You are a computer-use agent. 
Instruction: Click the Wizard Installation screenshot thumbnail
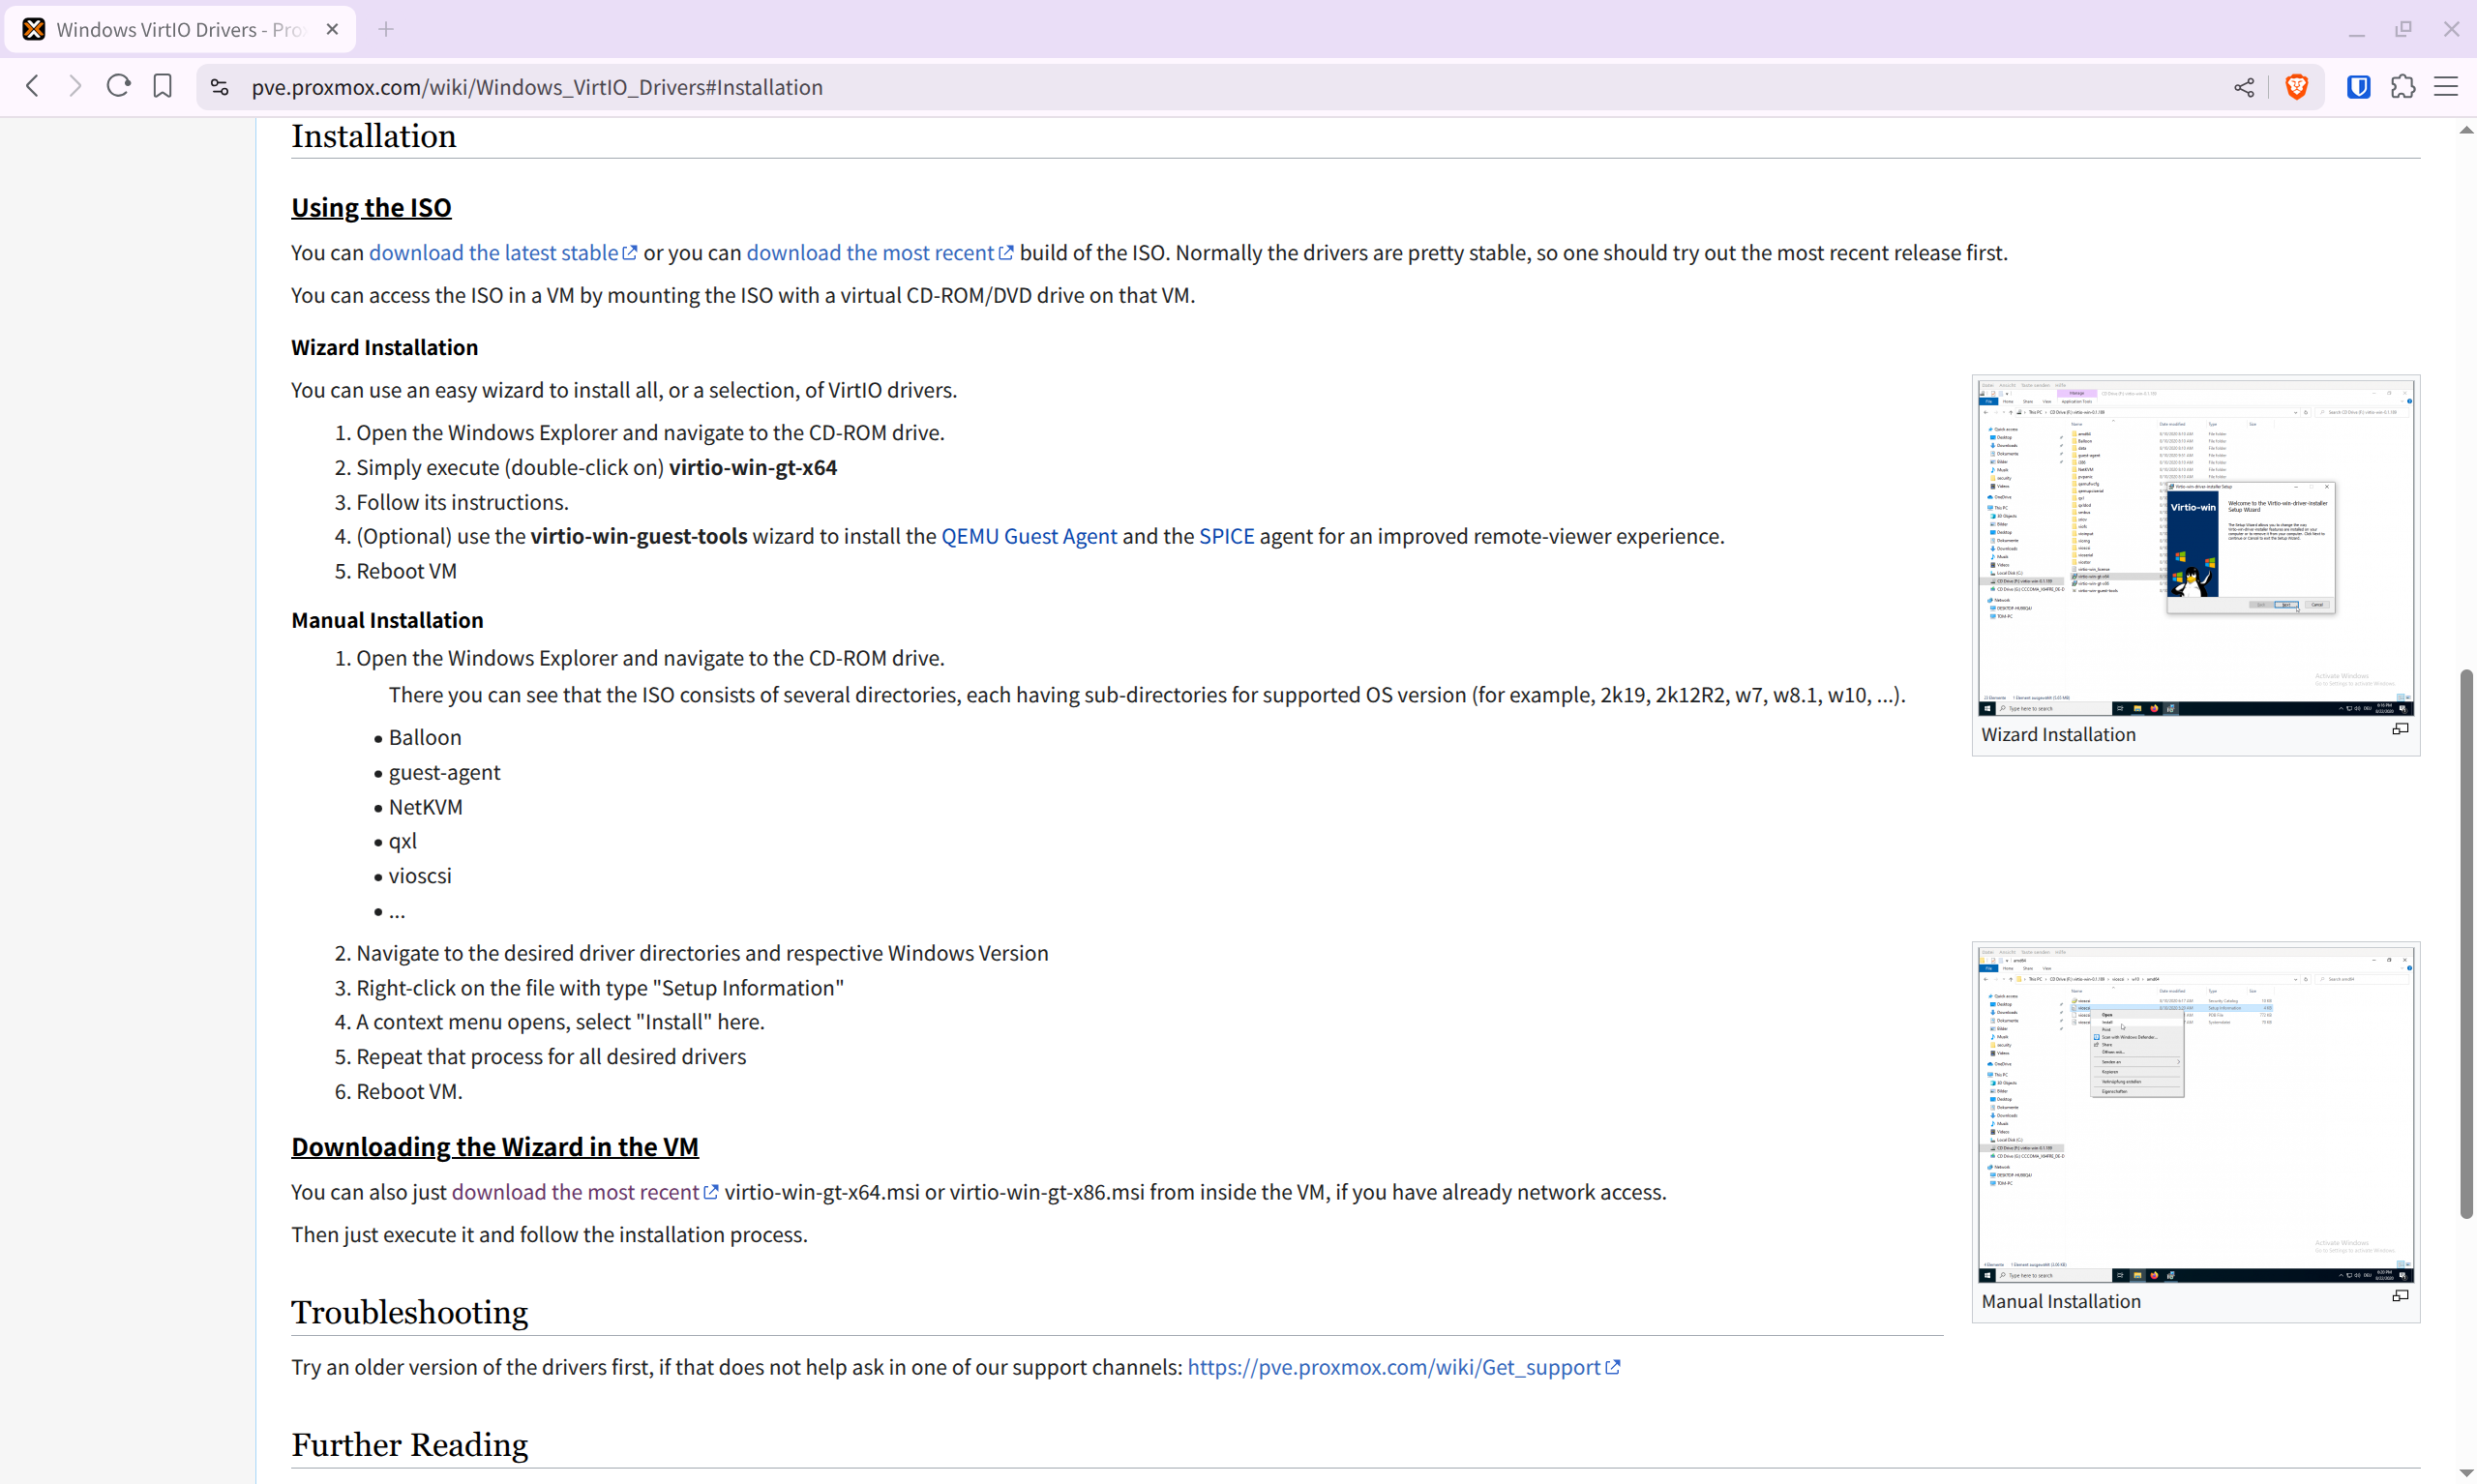point(2195,547)
